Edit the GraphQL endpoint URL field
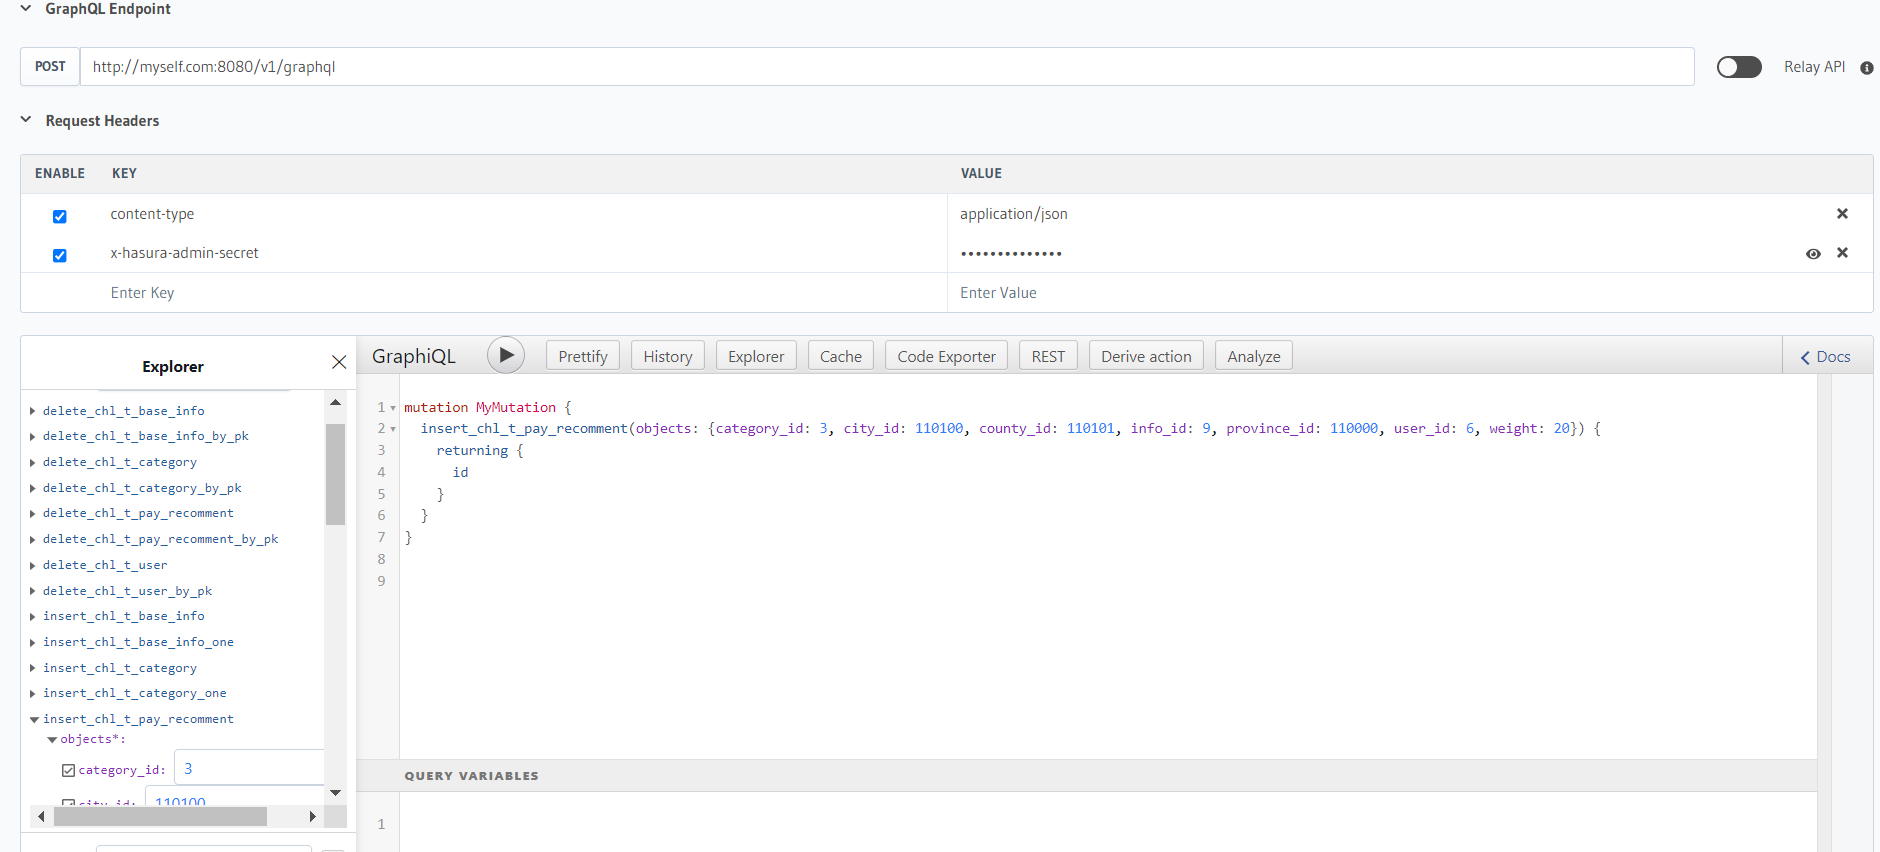 [887, 67]
